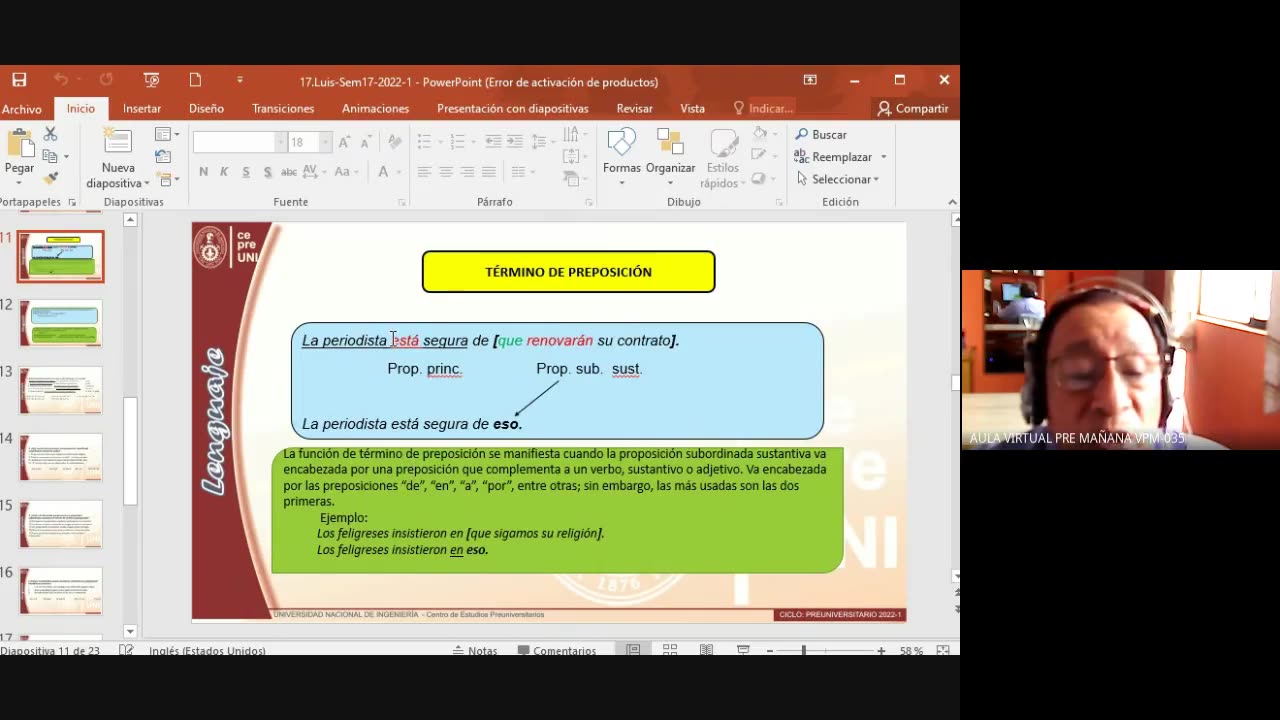Open the Presentación con diapositivas tab

[x=512, y=108]
